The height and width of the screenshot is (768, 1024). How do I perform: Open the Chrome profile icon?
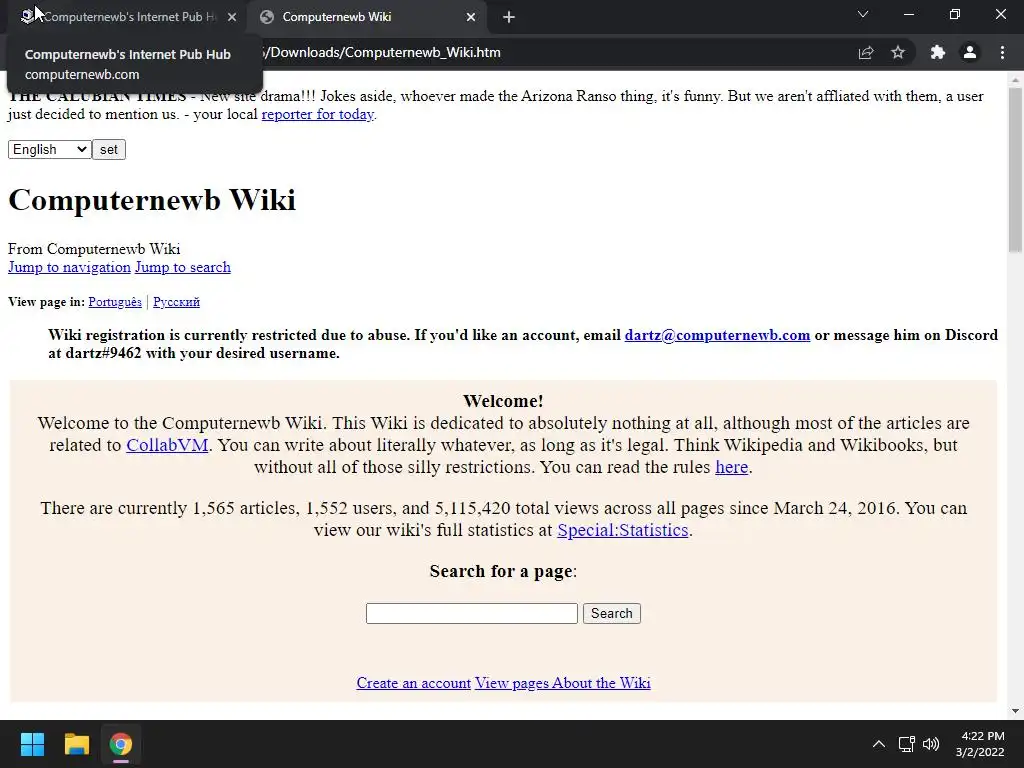(970, 53)
